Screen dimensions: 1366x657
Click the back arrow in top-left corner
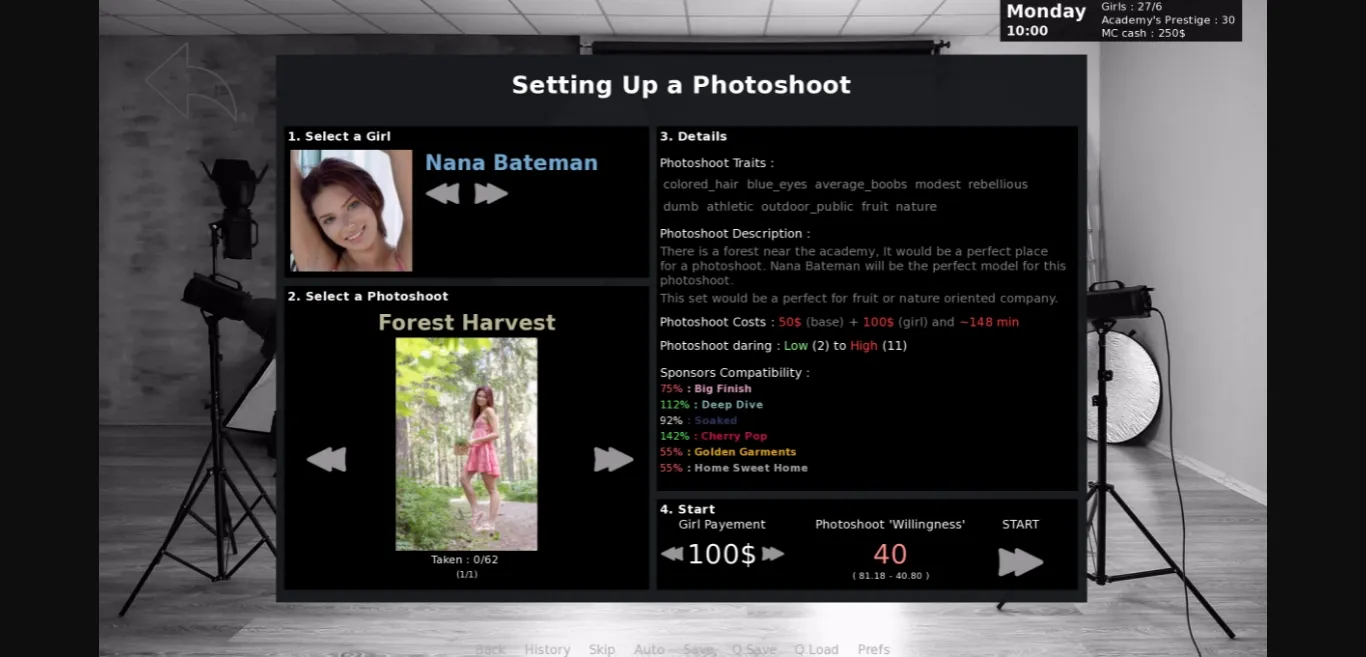point(190,82)
